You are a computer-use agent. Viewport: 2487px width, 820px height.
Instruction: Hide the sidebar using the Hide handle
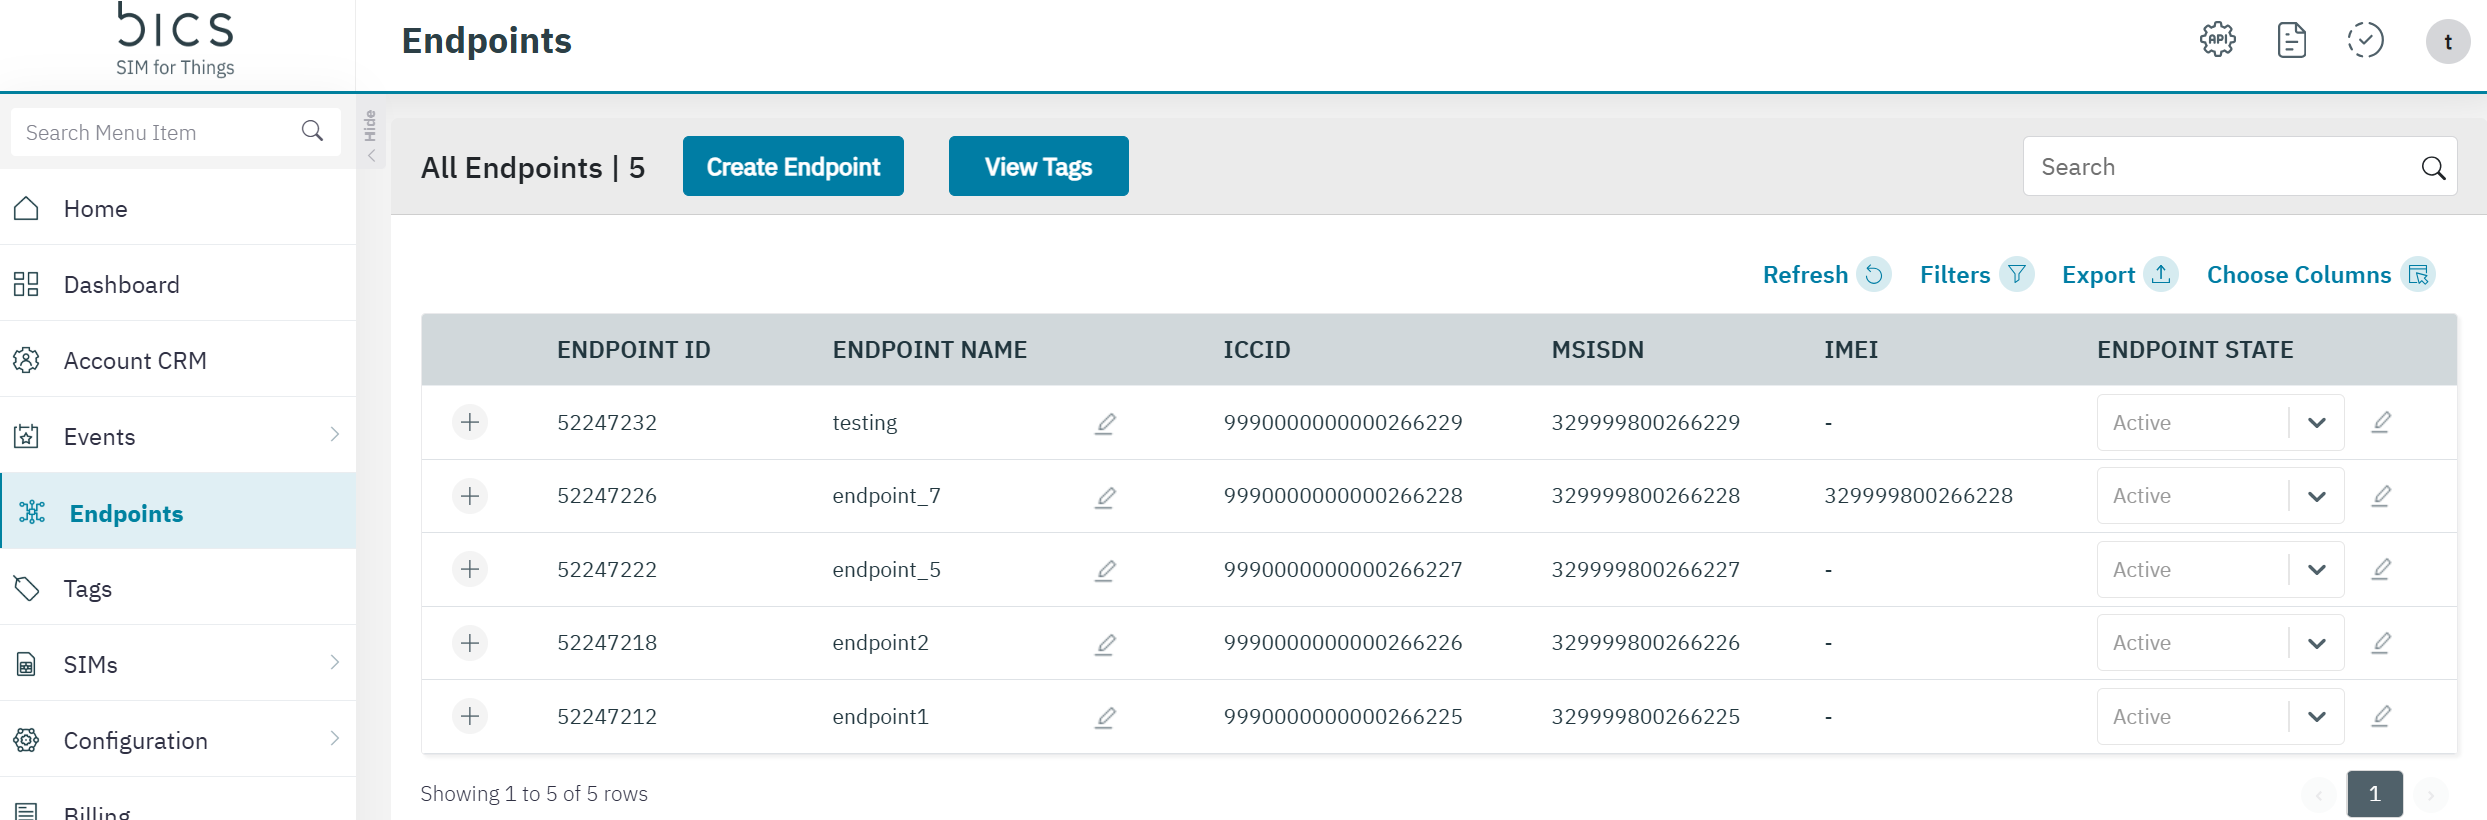point(370,137)
